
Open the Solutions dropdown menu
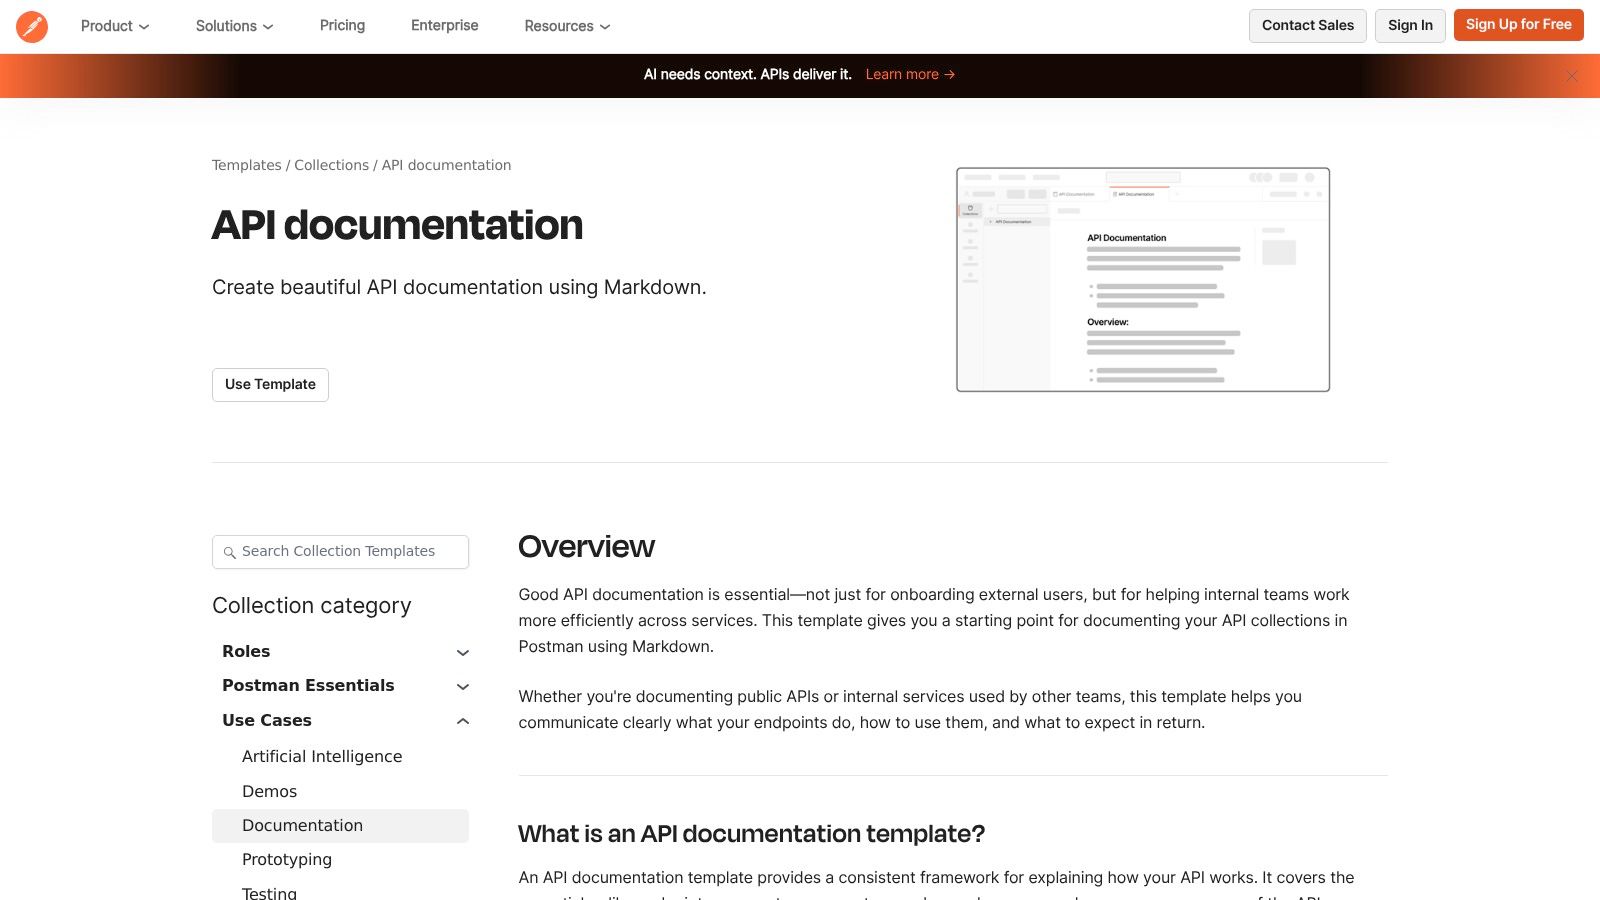point(234,26)
